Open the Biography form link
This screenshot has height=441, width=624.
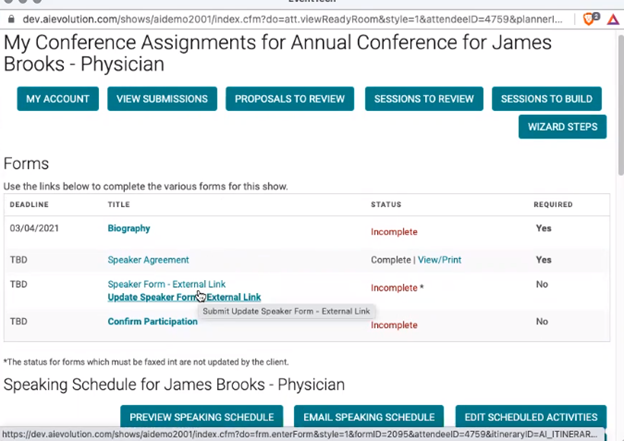tap(129, 228)
